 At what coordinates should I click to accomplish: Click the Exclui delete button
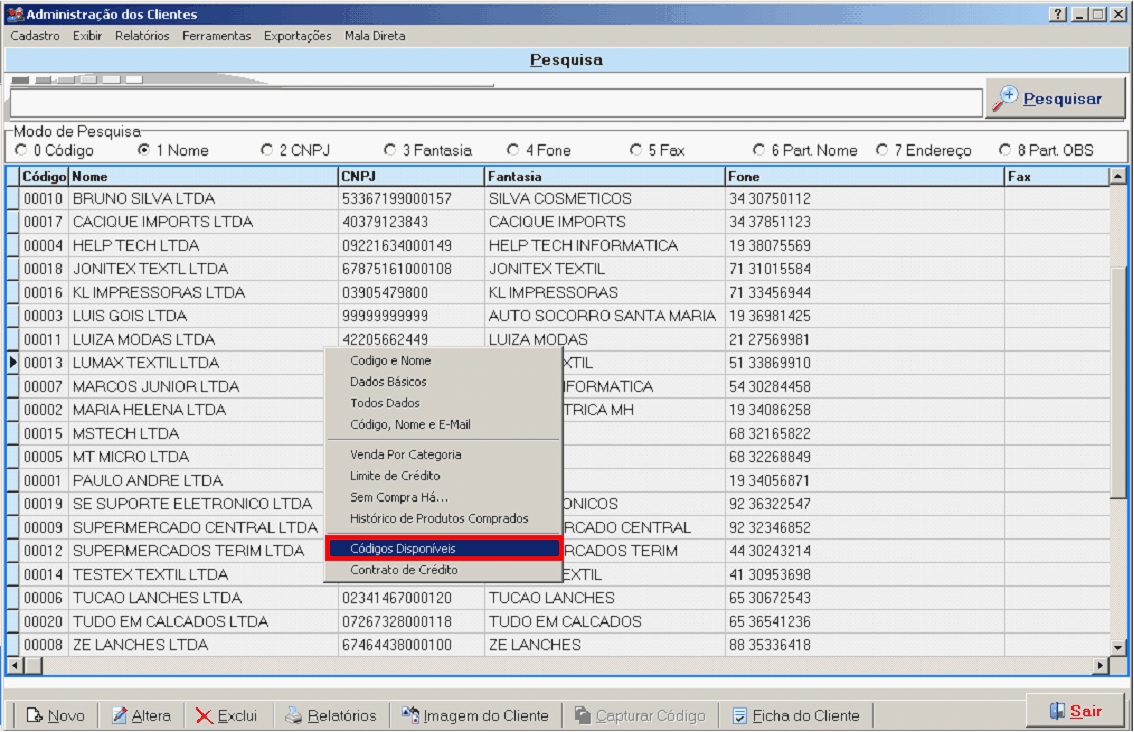226,715
